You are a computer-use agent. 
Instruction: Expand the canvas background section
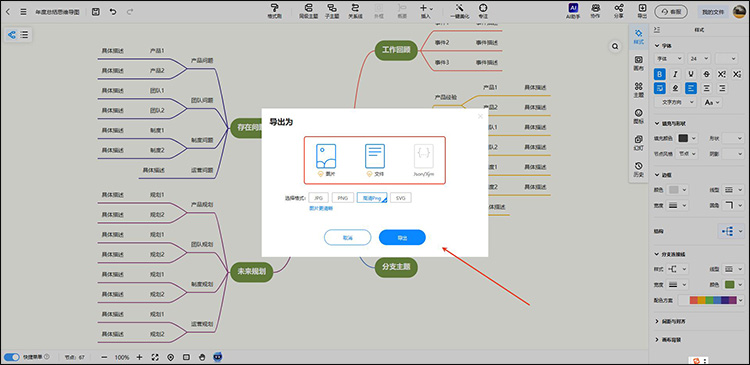(657, 339)
